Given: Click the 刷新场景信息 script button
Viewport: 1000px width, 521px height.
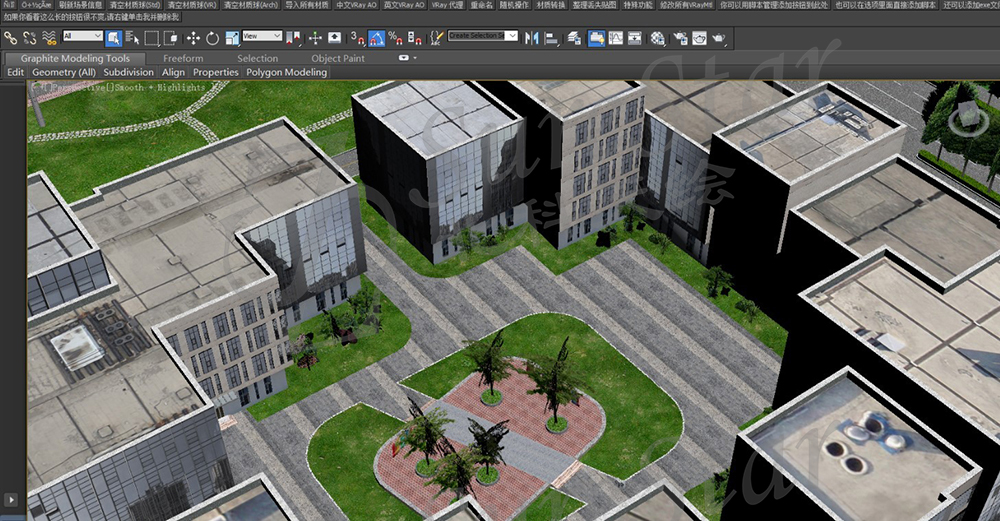Looking at the screenshot, I should click(80, 4).
